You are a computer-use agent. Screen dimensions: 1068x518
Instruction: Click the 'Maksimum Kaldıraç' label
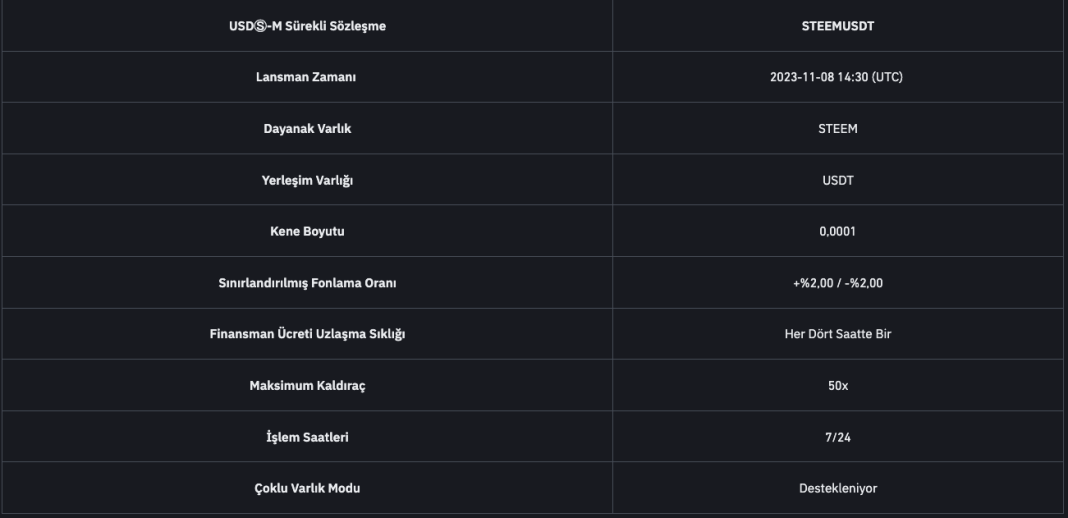[x=307, y=385]
